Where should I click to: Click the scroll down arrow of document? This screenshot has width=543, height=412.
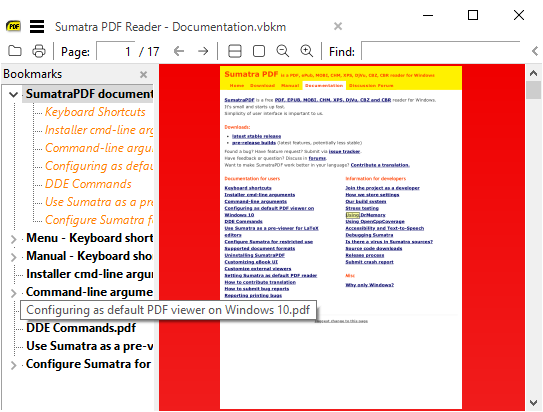tap(534, 403)
